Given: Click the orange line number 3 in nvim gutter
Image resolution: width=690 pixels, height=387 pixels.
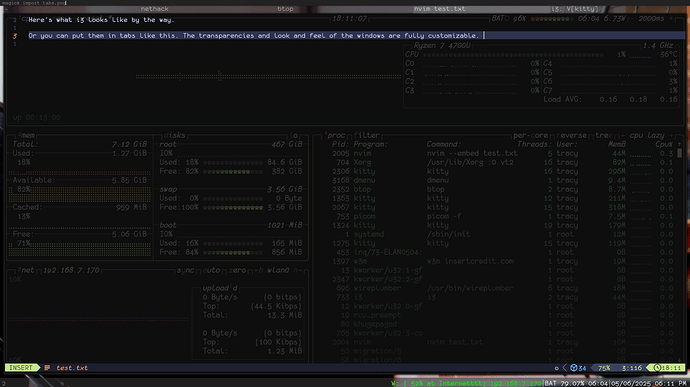Looking at the screenshot, I should click(x=15, y=36).
